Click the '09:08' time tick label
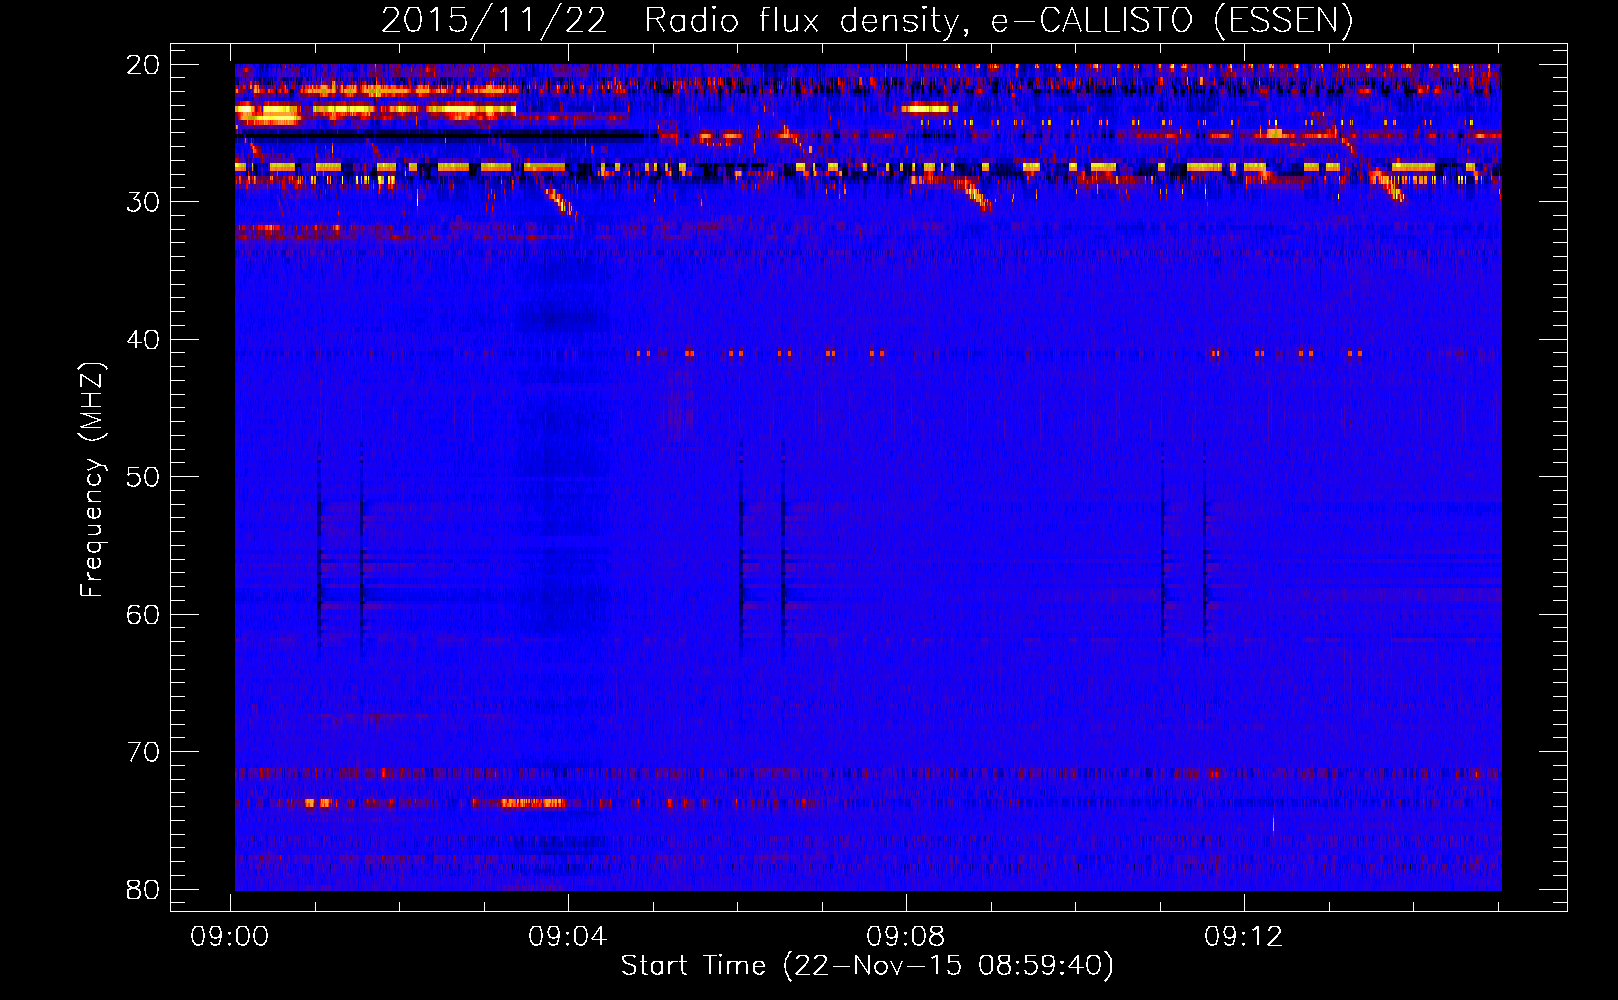The width and height of the screenshot is (1618, 1000). (906, 937)
